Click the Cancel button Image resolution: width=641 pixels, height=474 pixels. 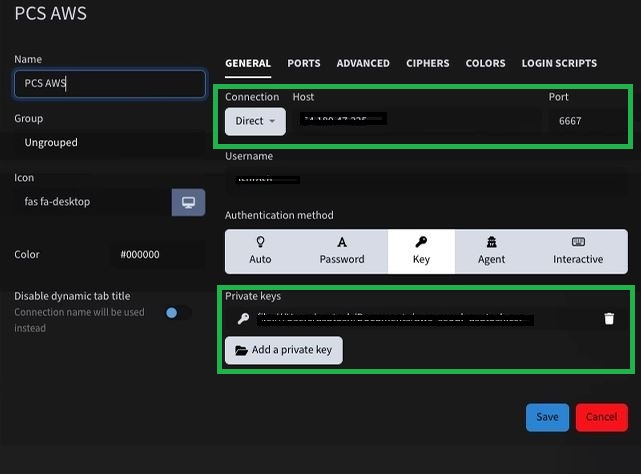tap(601, 417)
